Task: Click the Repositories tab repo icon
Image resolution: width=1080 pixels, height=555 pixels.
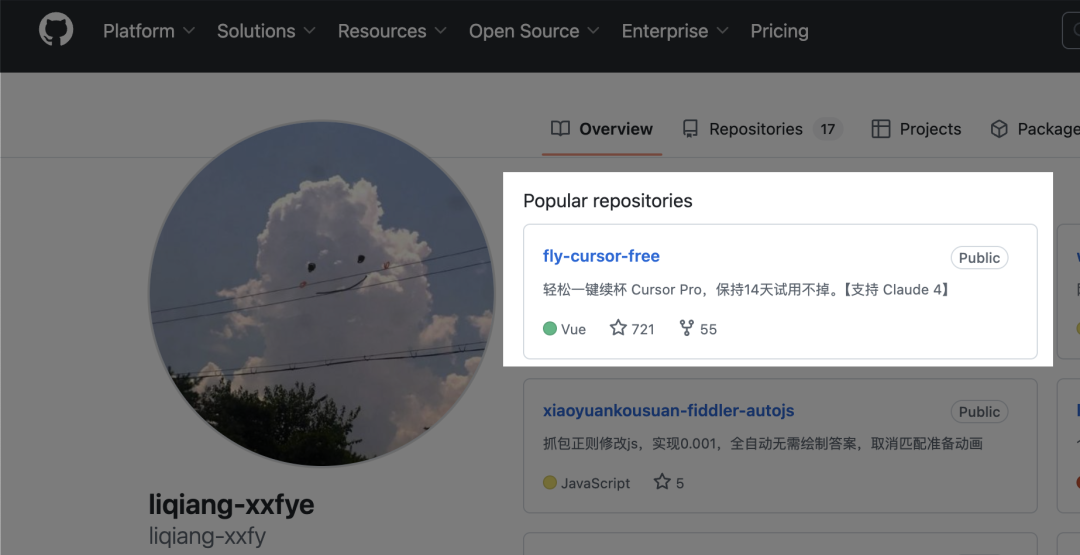Action: pyautogui.click(x=690, y=129)
